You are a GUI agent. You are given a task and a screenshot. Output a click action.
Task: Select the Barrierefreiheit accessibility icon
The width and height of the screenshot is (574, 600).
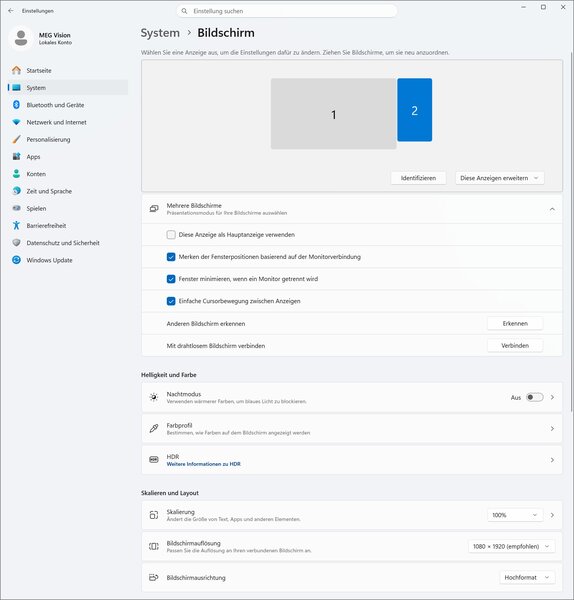[x=16, y=225]
